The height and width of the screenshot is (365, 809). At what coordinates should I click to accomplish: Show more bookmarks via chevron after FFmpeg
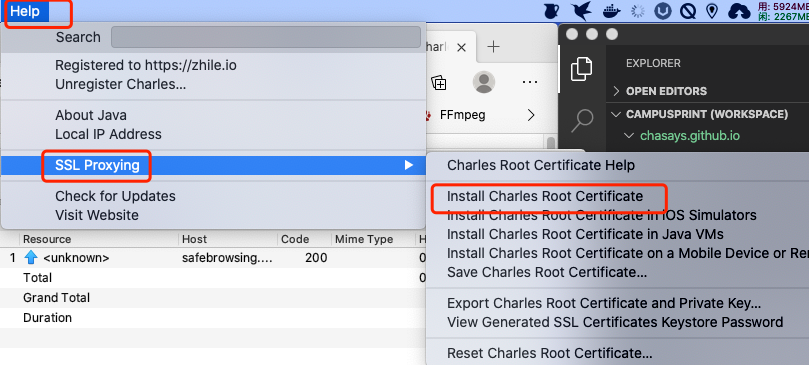click(x=531, y=115)
